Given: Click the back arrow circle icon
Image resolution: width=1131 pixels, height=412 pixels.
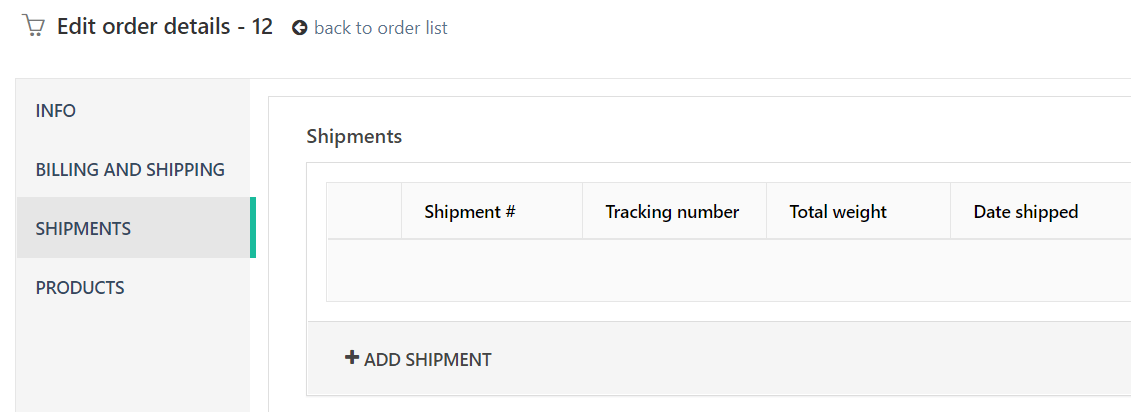Looking at the screenshot, I should [299, 28].
